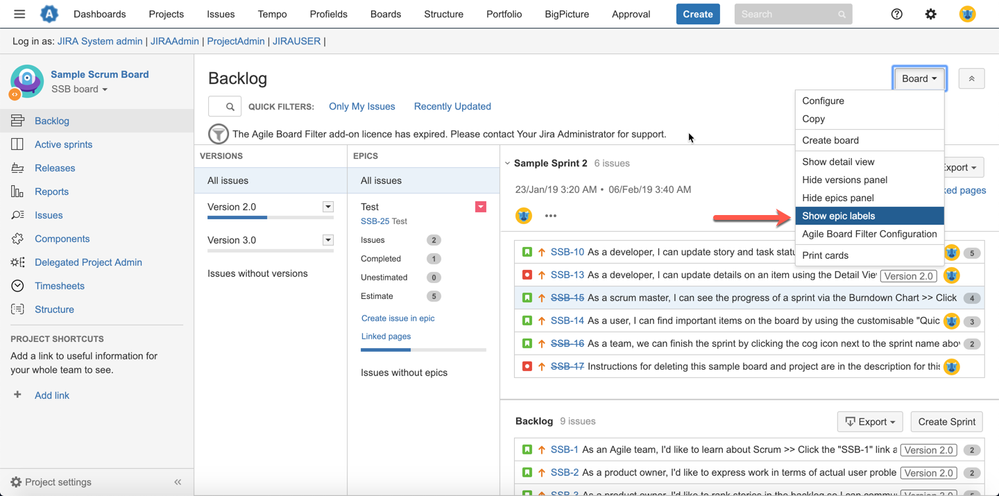
Task: Click the Releases ship icon
Action: click(x=18, y=168)
